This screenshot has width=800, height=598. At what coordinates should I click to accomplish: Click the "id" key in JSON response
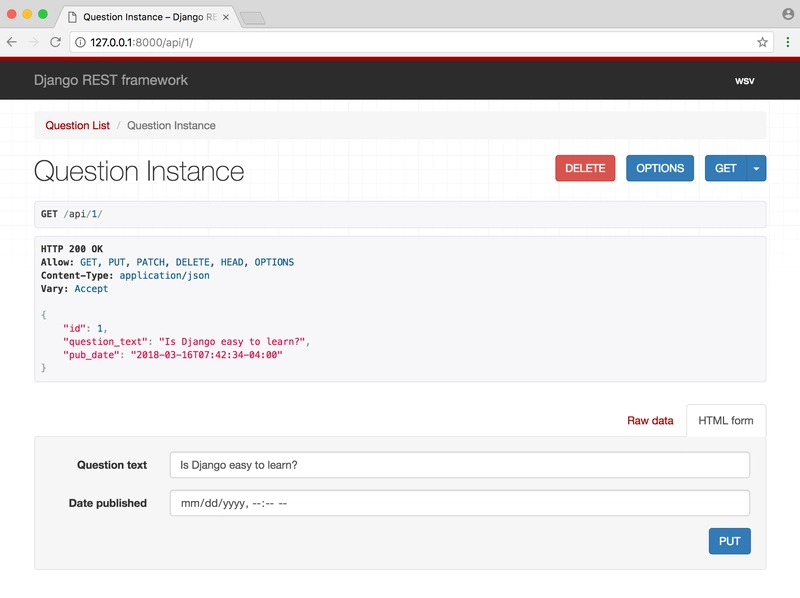[74, 328]
